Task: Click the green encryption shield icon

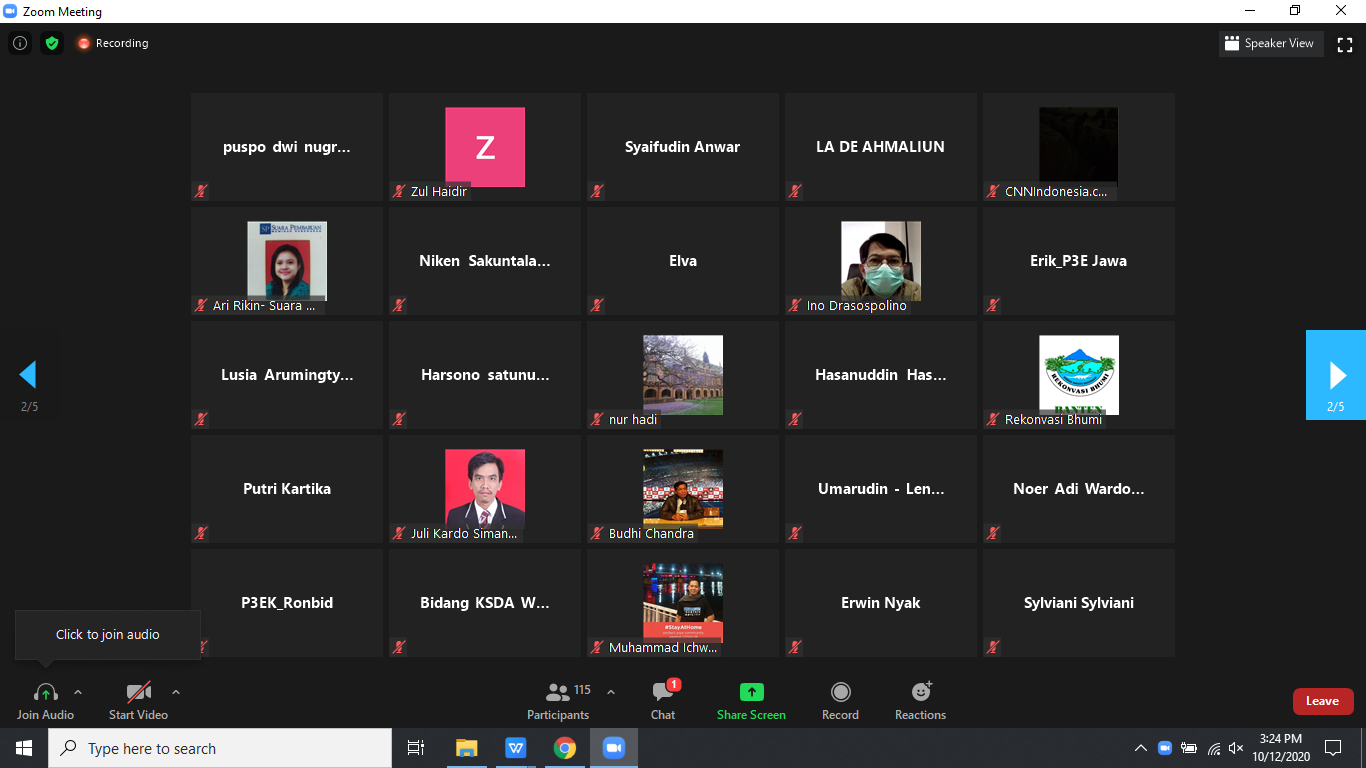Action: 52,43
